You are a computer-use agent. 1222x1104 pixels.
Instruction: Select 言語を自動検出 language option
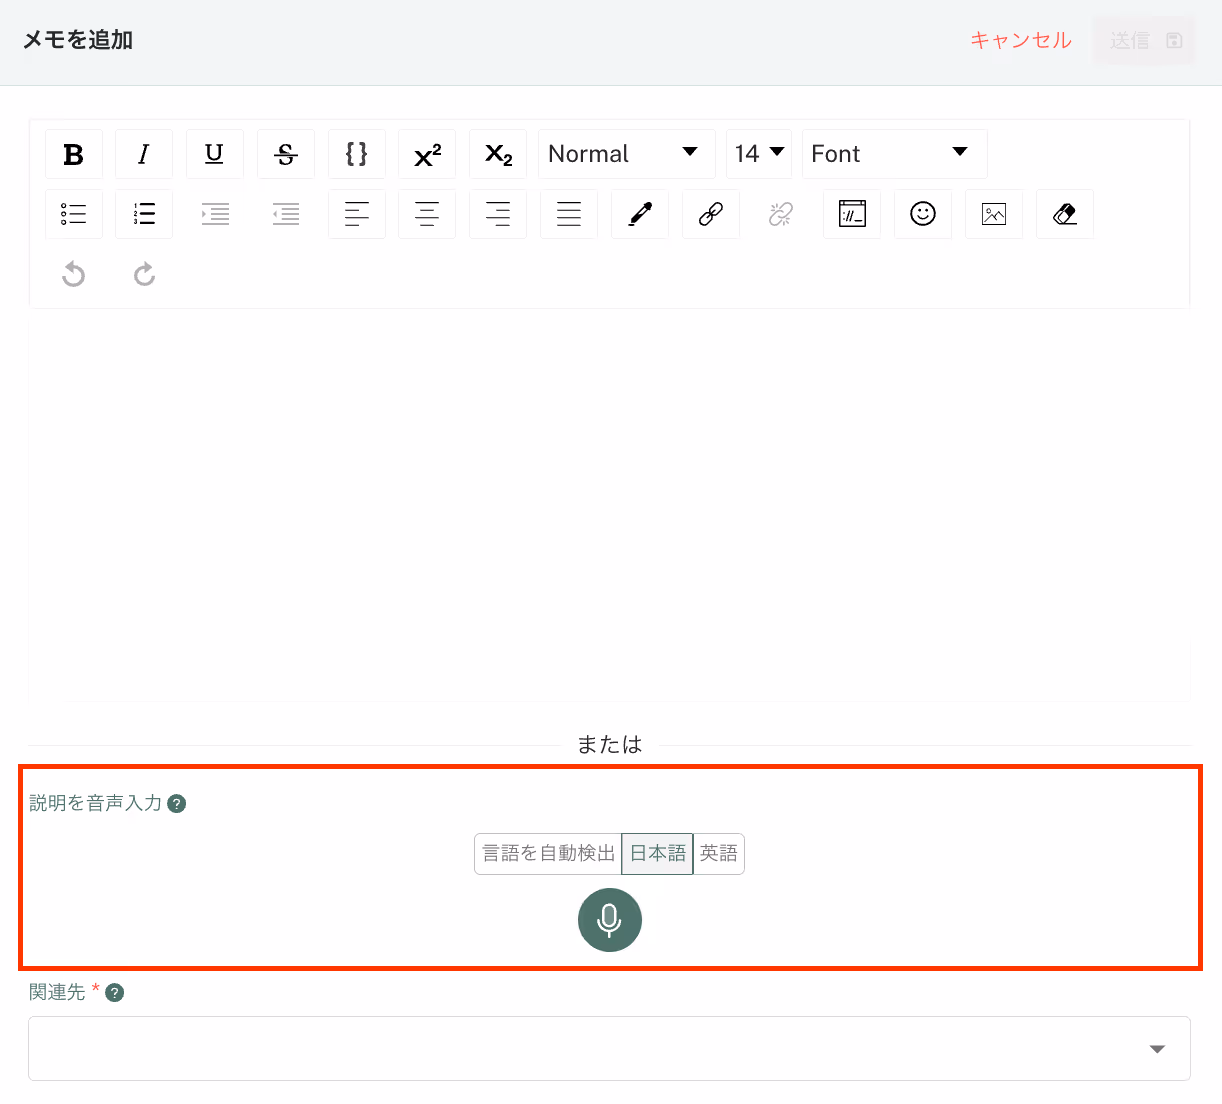548,854
